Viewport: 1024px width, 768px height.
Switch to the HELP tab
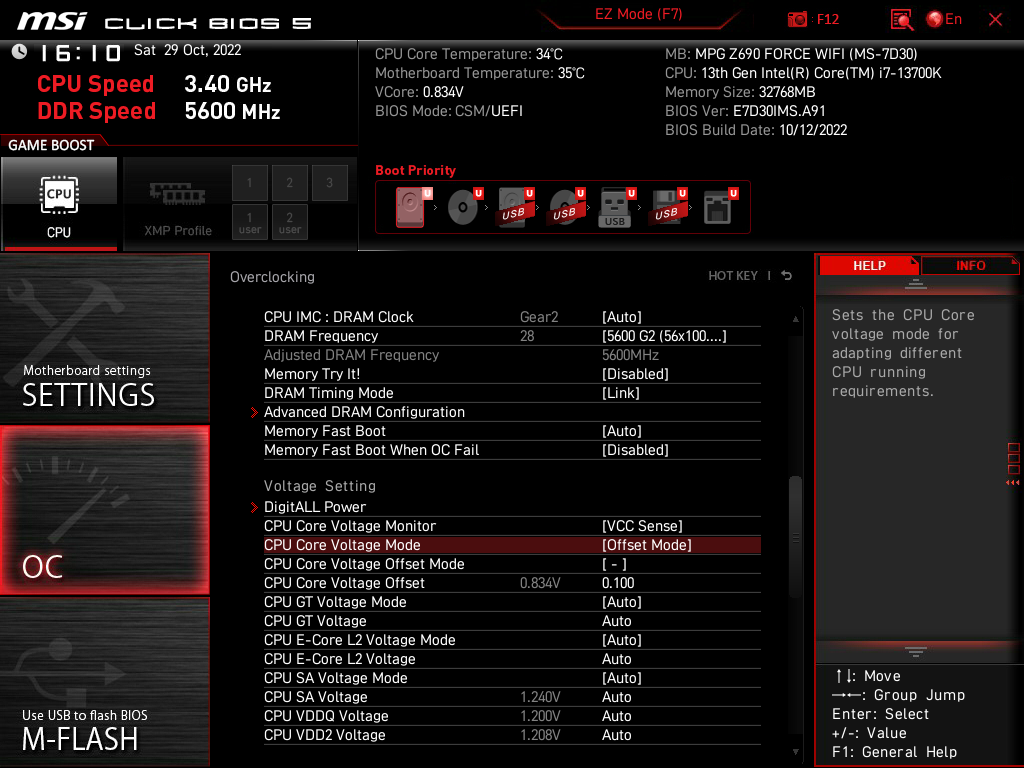click(868, 265)
